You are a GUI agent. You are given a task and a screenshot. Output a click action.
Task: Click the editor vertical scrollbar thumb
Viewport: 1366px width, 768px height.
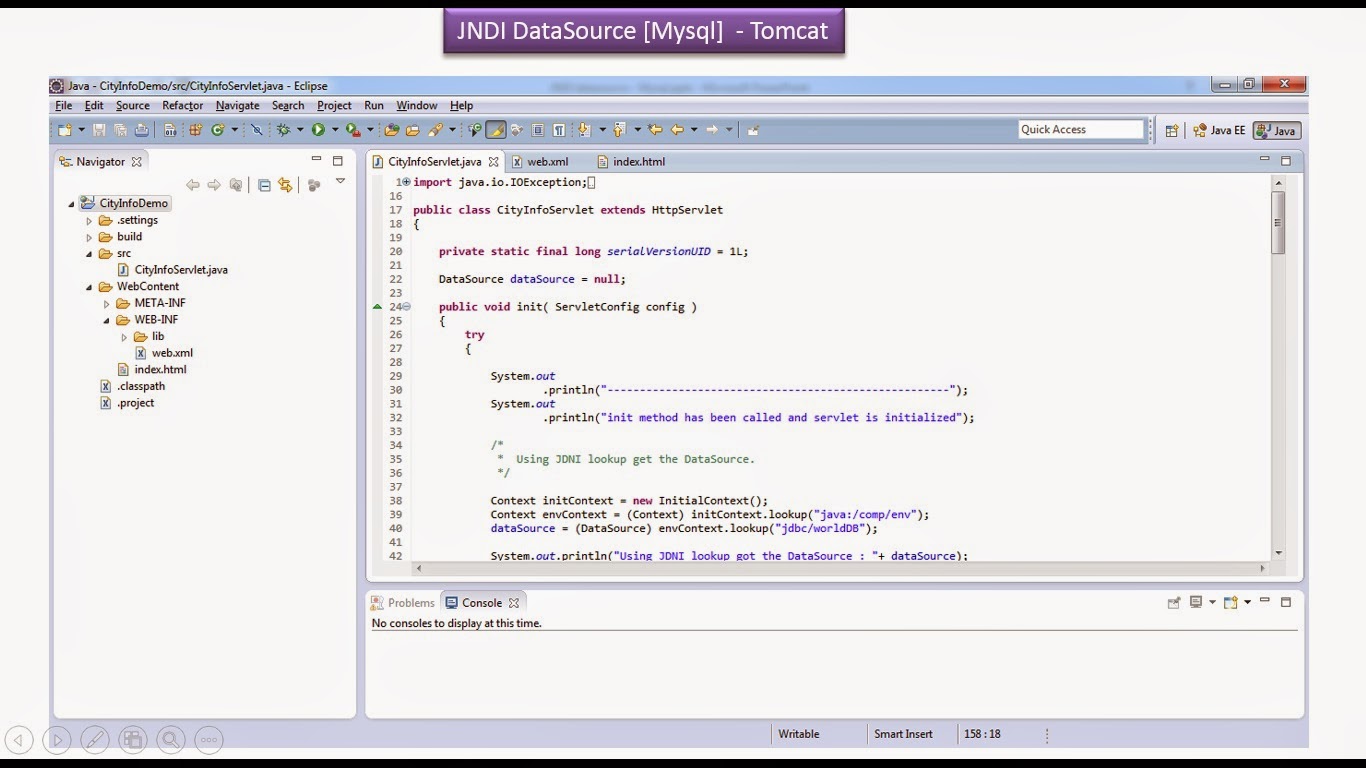point(1278,222)
